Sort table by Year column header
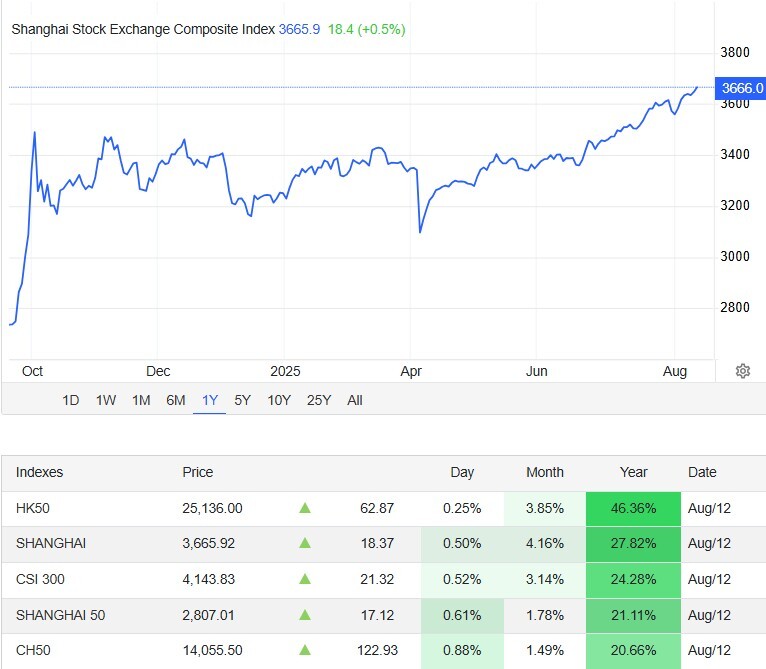The height and width of the screenshot is (669, 766). (633, 472)
